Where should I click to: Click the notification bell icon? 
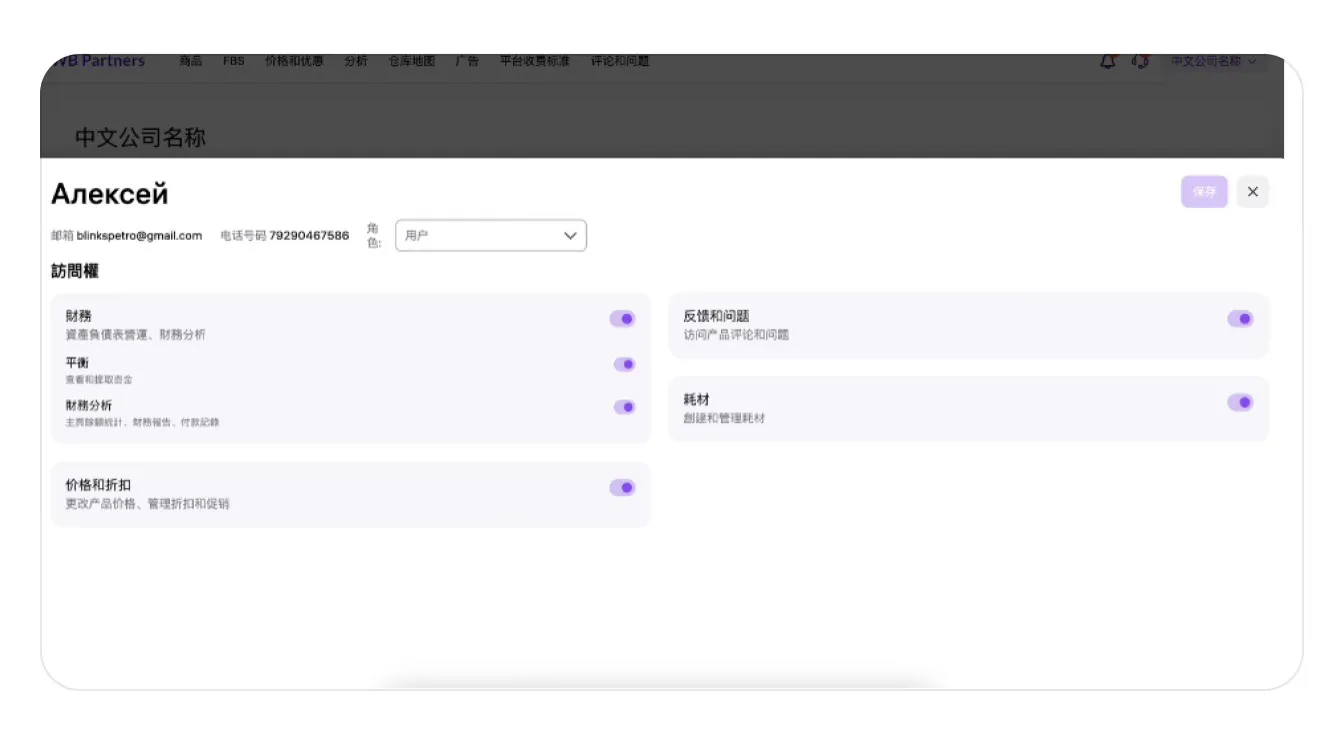(1107, 62)
